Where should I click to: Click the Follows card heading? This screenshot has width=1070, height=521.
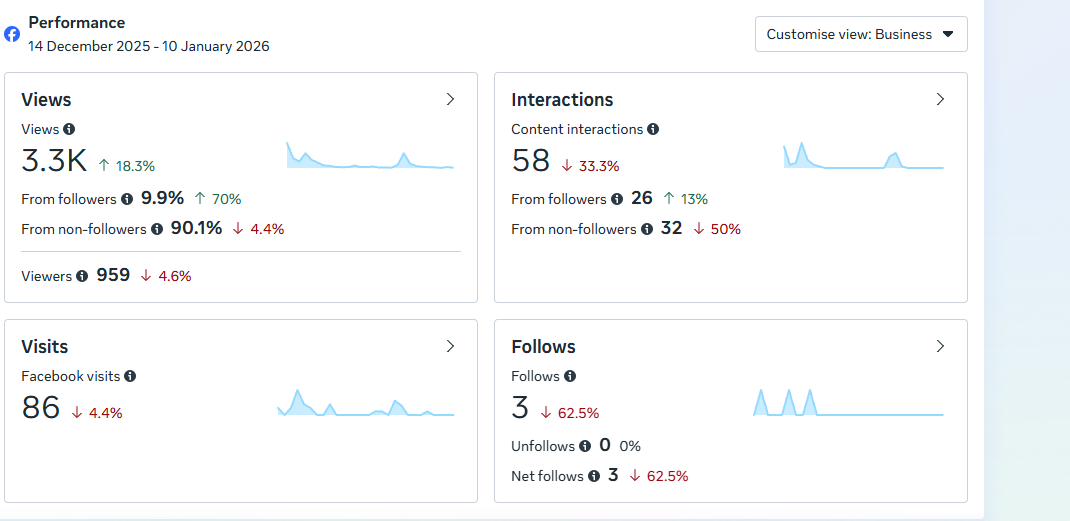pos(543,347)
